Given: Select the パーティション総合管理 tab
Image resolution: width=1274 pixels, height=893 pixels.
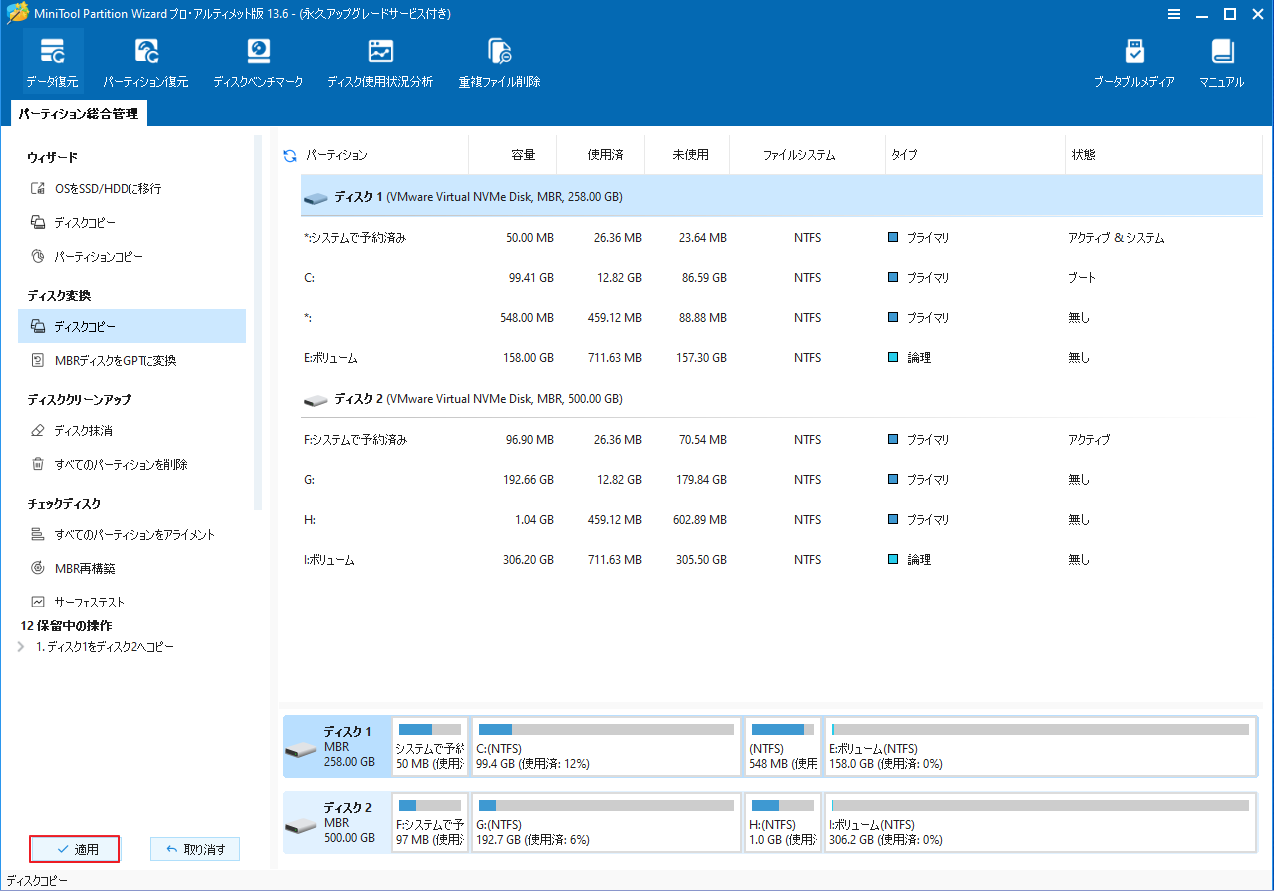Looking at the screenshot, I should (x=78, y=114).
